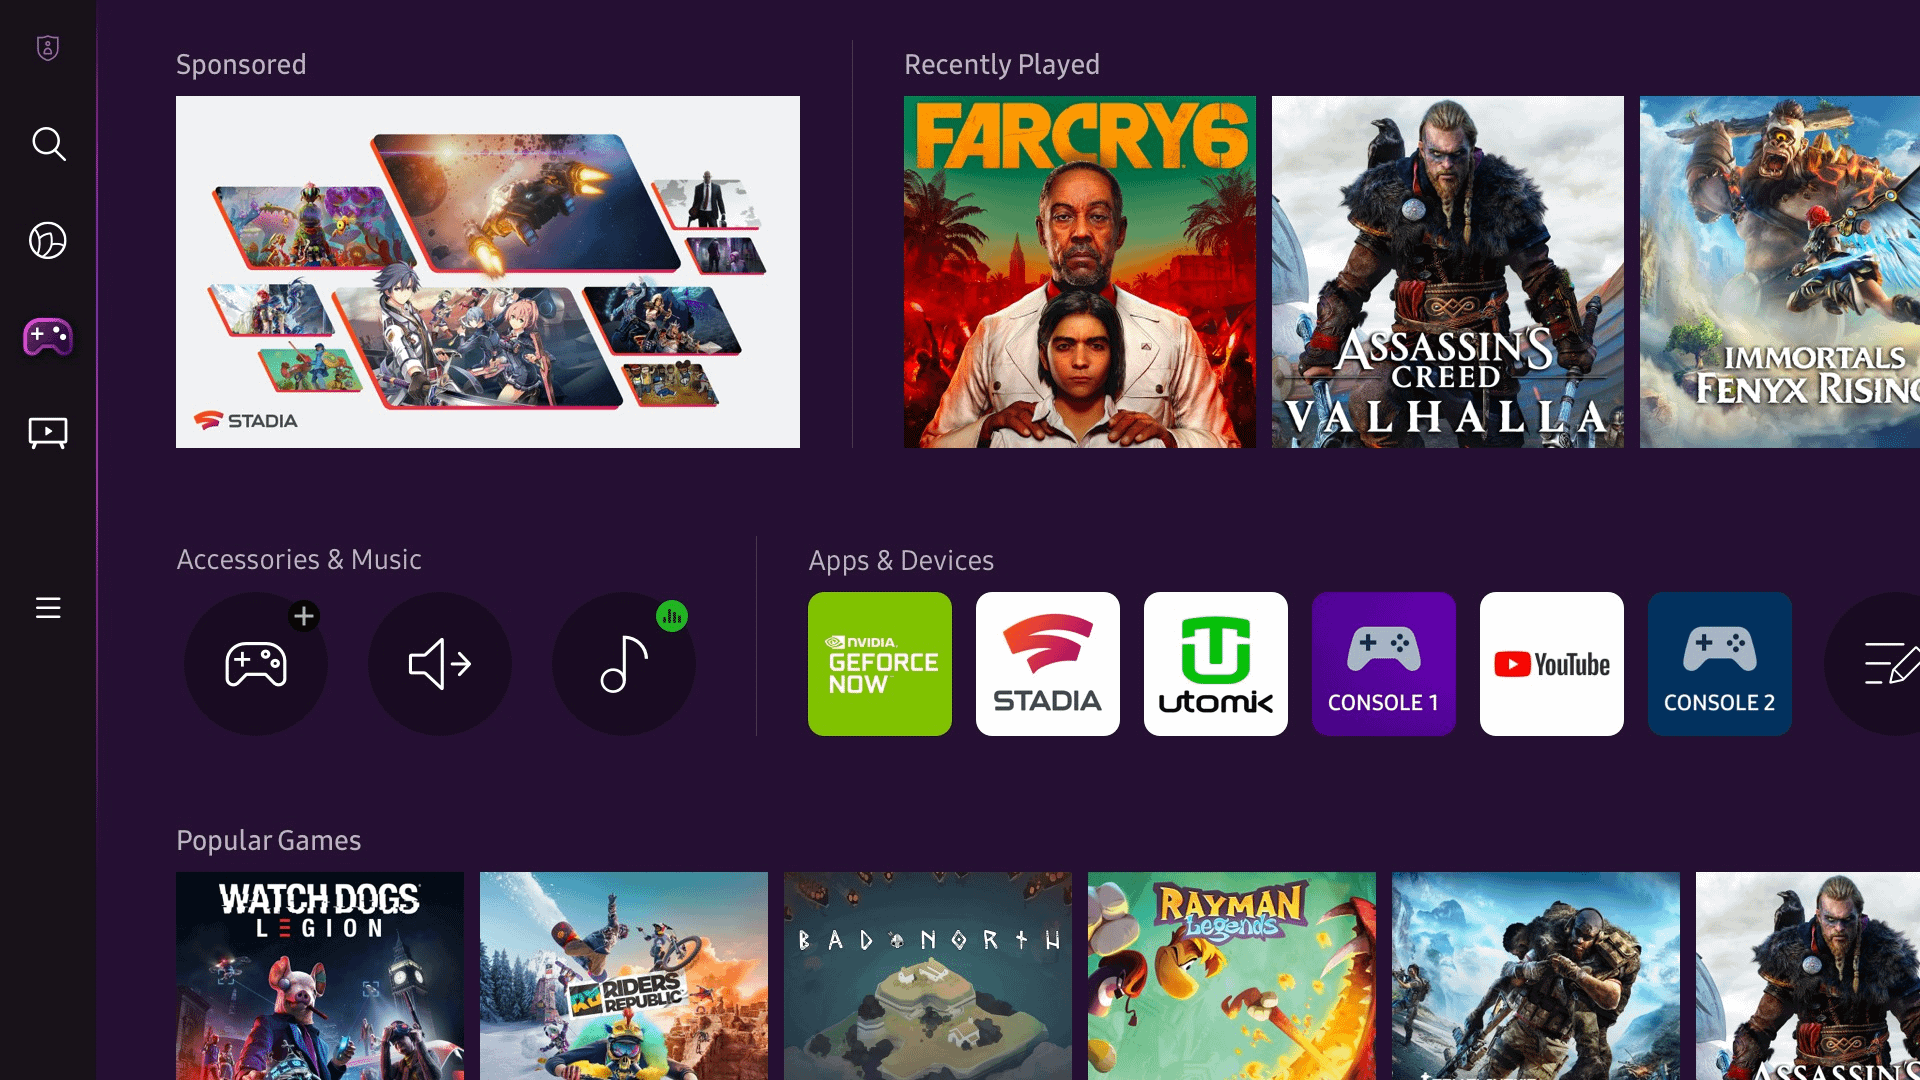The height and width of the screenshot is (1080, 1920).
Task: Click the activity/history sidebar icon
Action: [49, 240]
